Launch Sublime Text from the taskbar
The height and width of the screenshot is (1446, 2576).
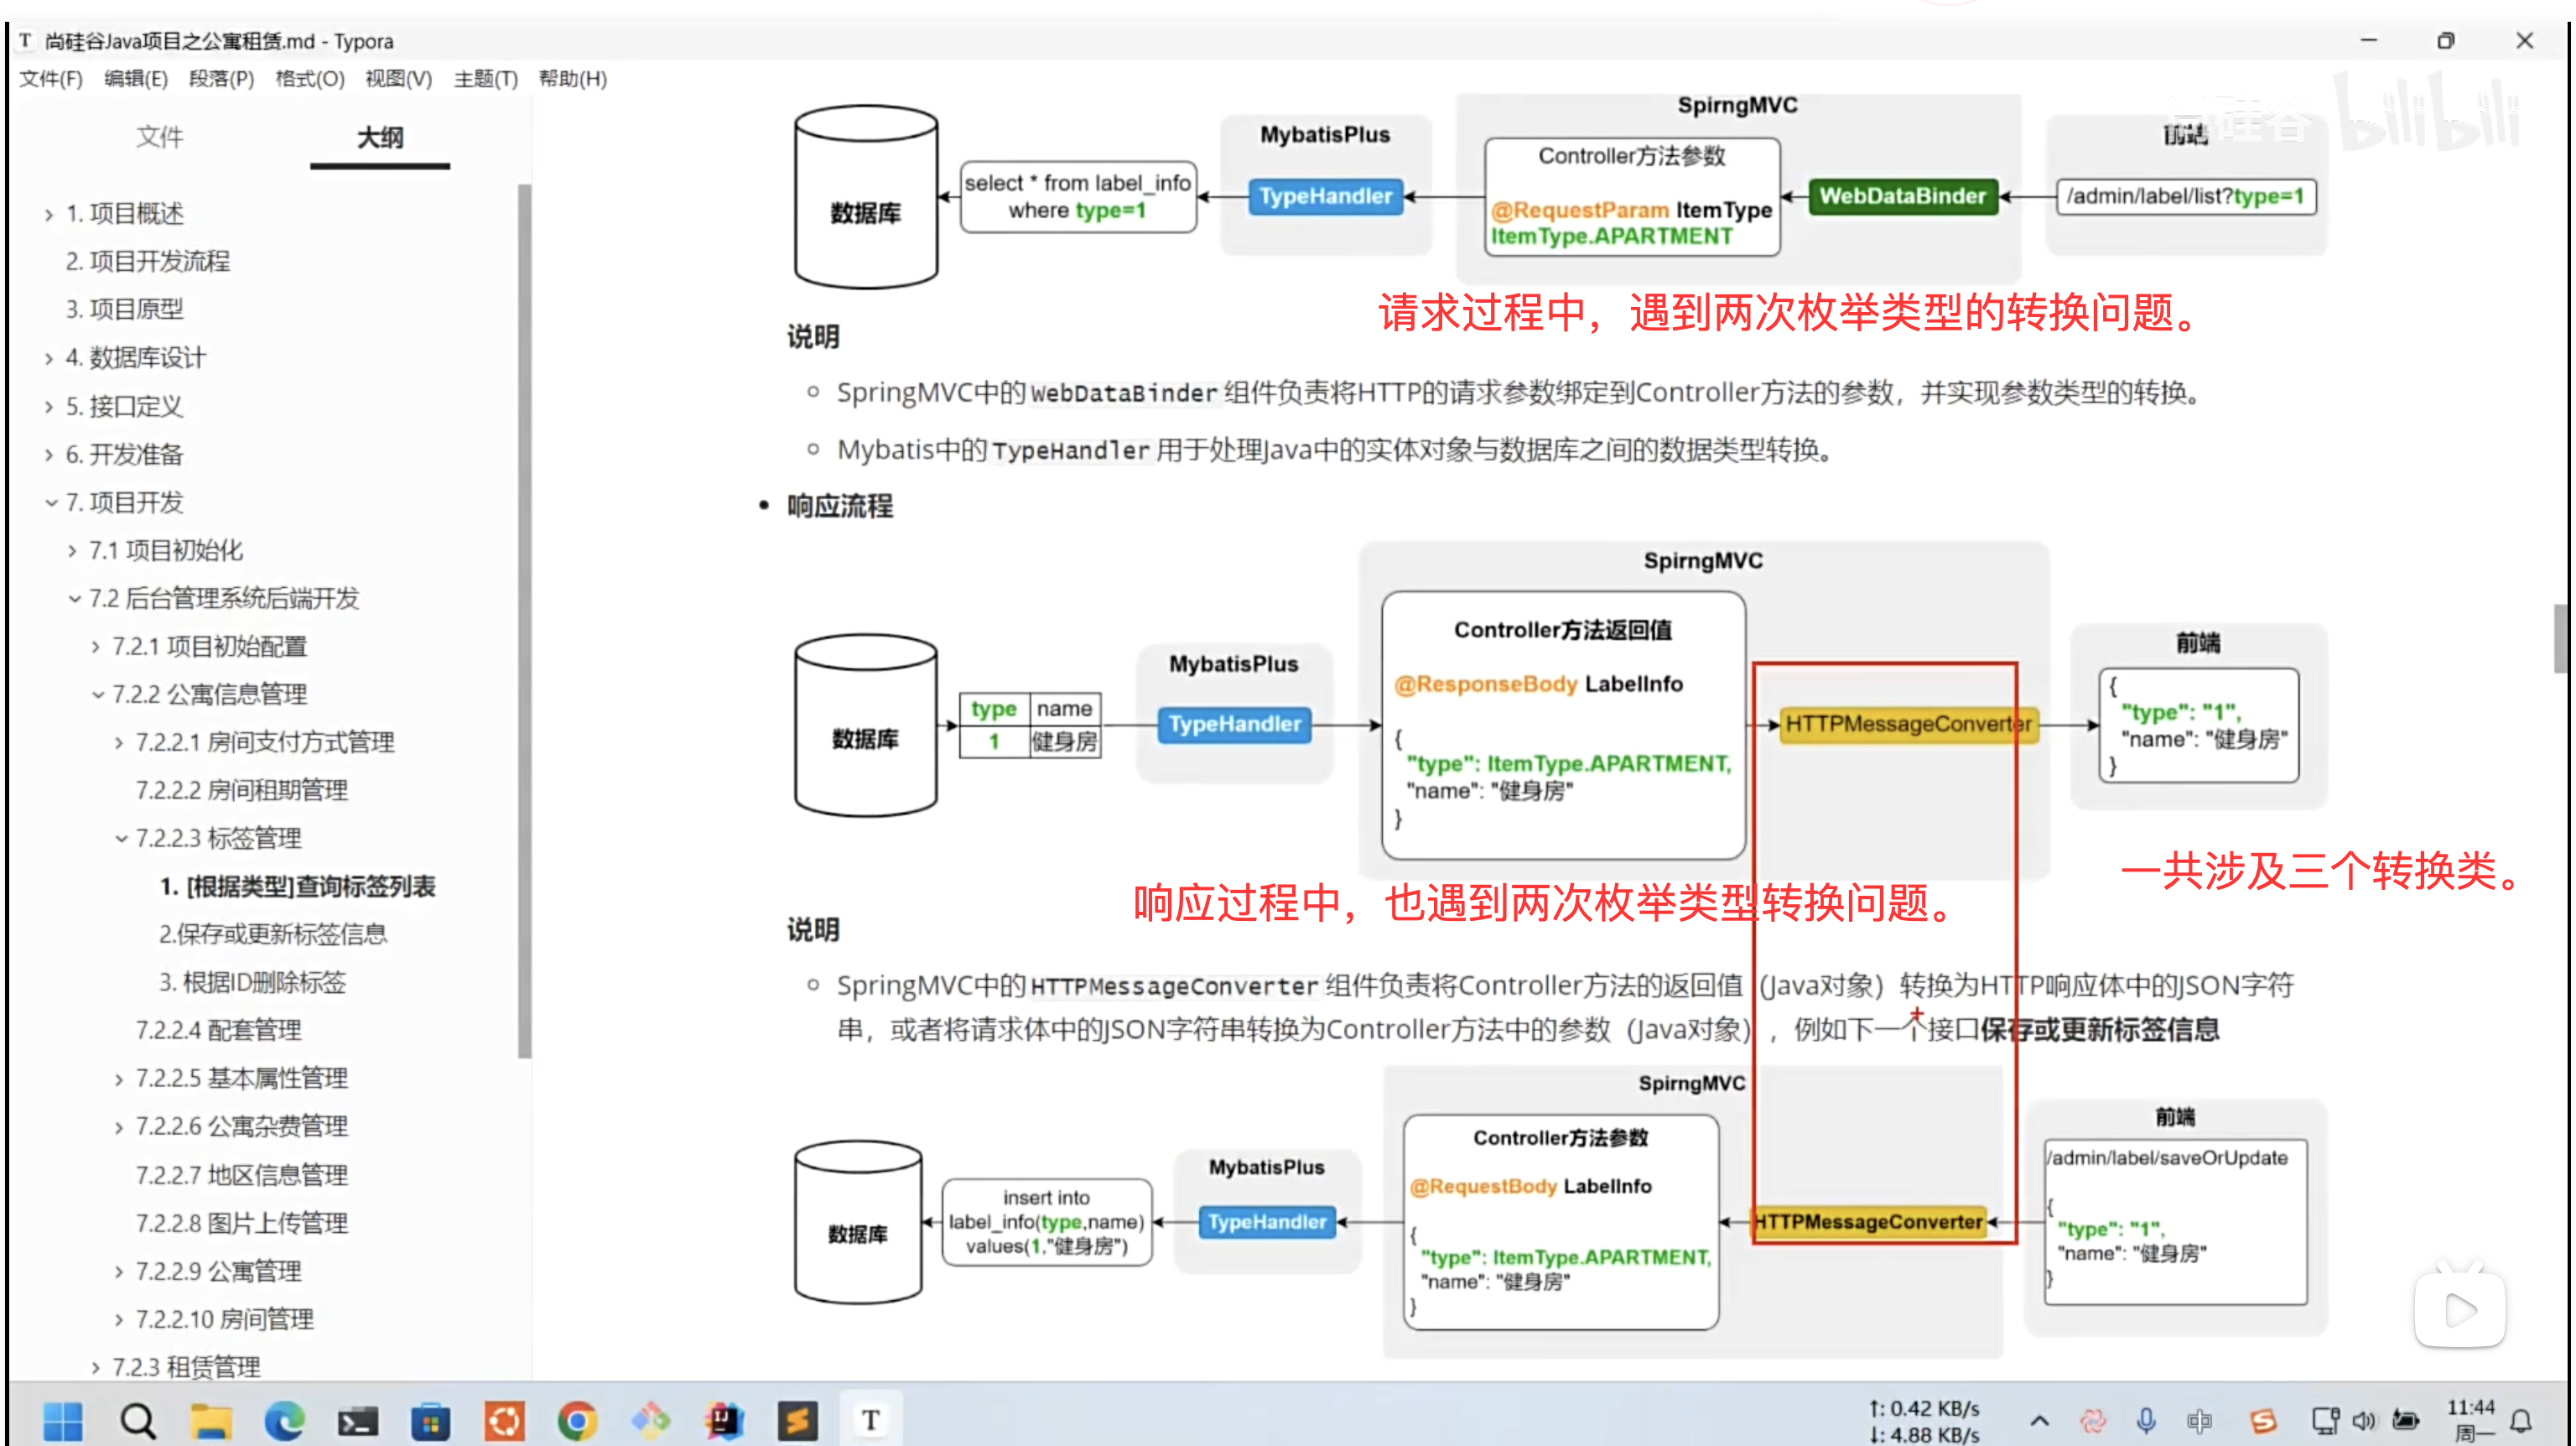coord(797,1418)
